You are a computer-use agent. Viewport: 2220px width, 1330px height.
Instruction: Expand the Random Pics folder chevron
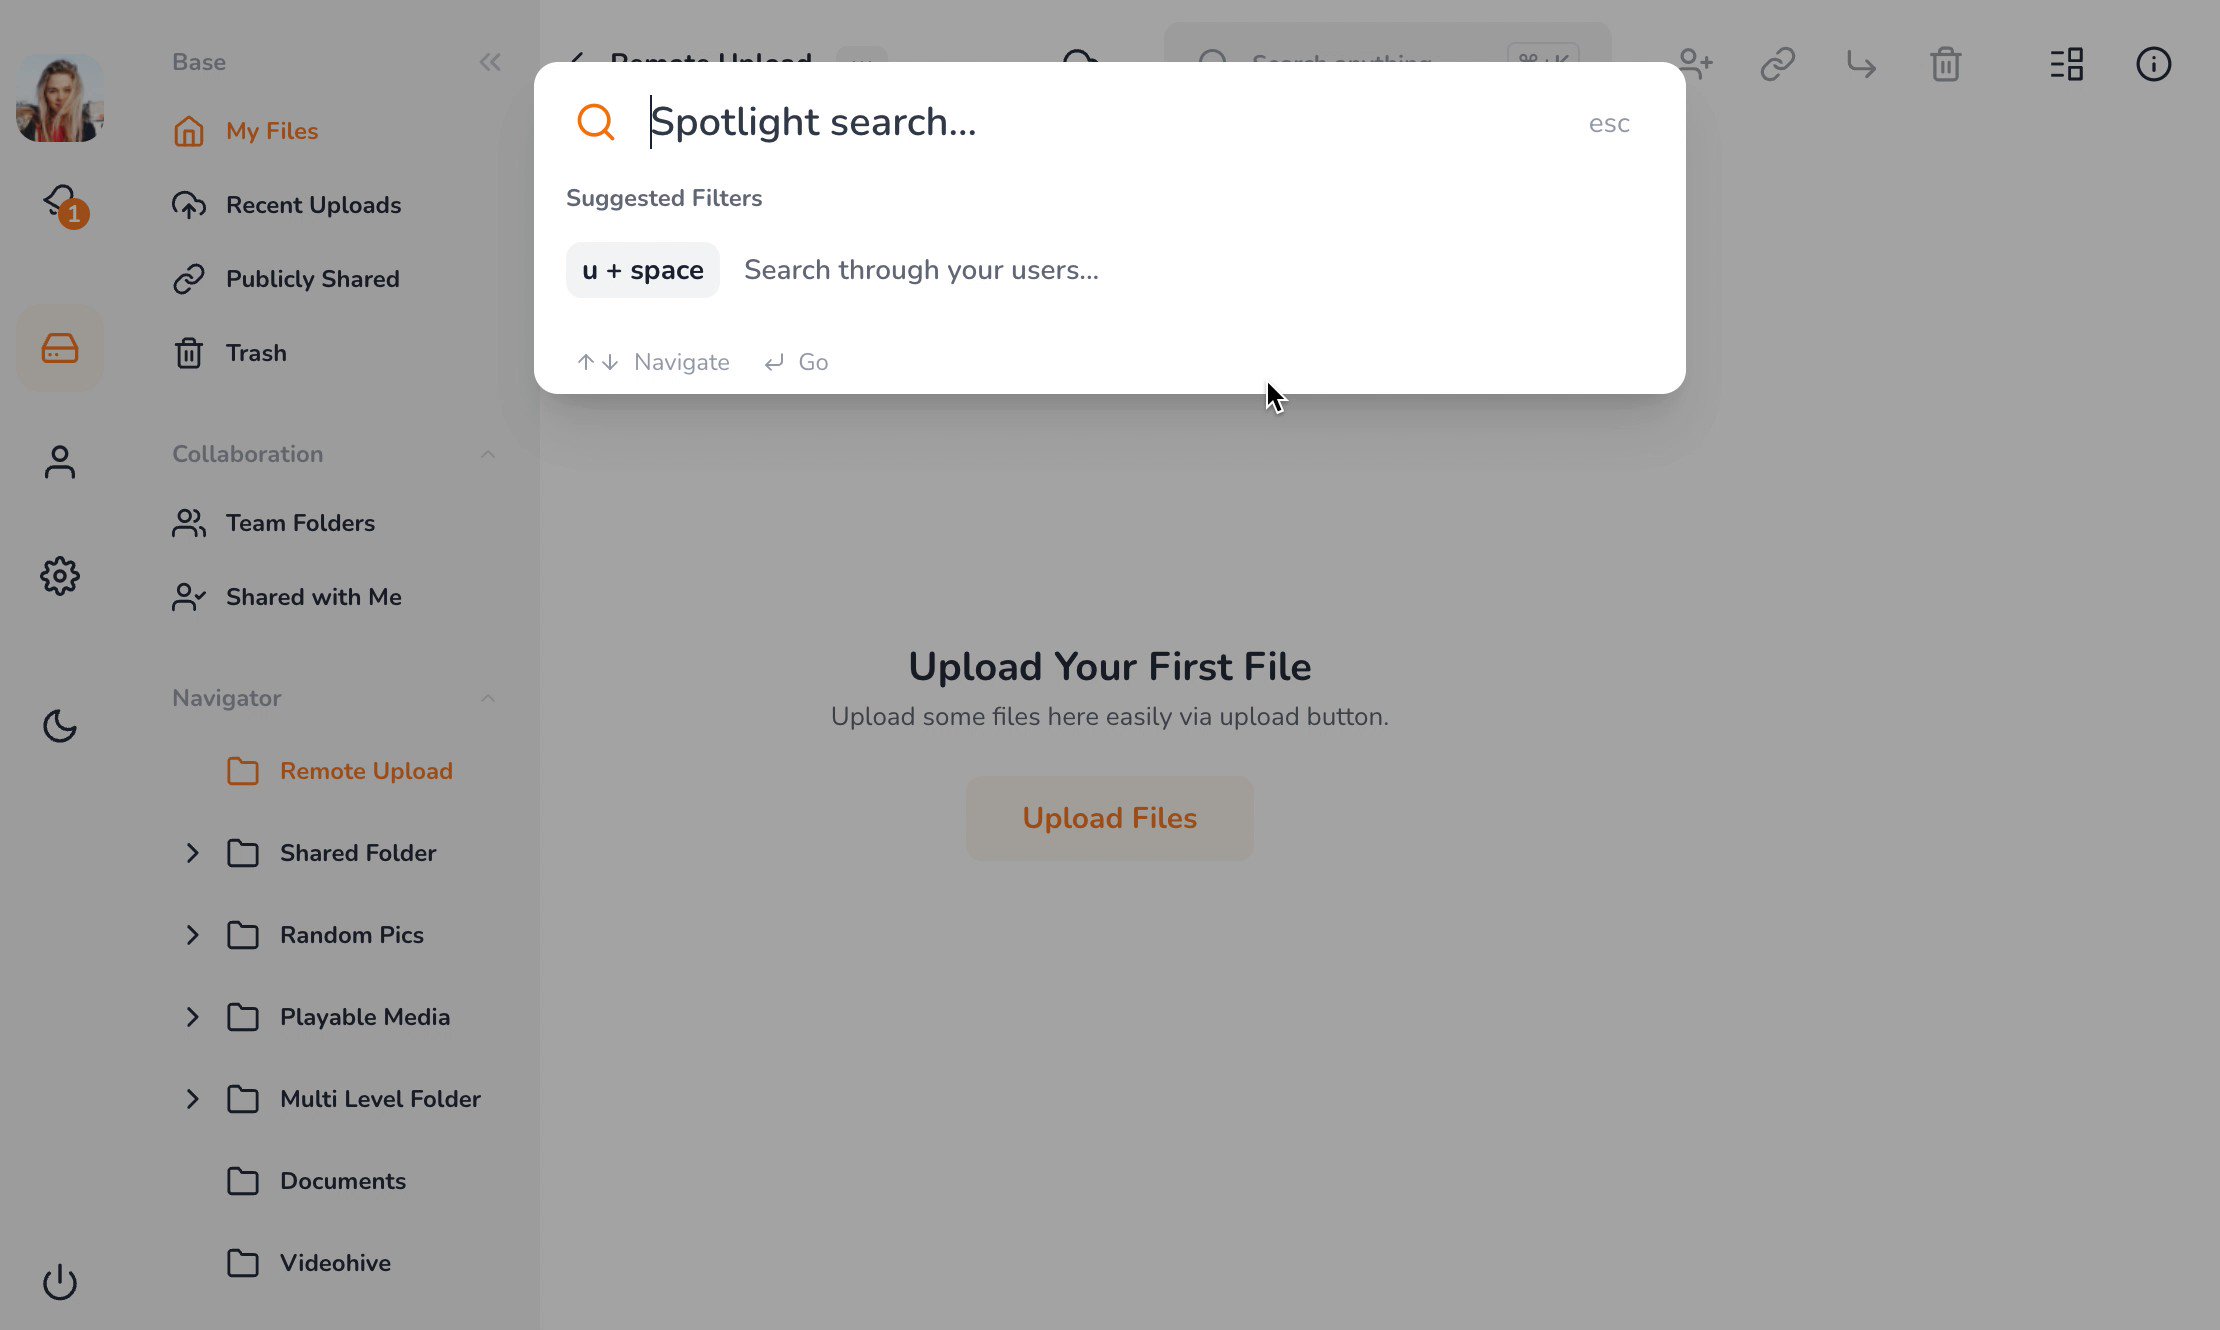(192, 935)
